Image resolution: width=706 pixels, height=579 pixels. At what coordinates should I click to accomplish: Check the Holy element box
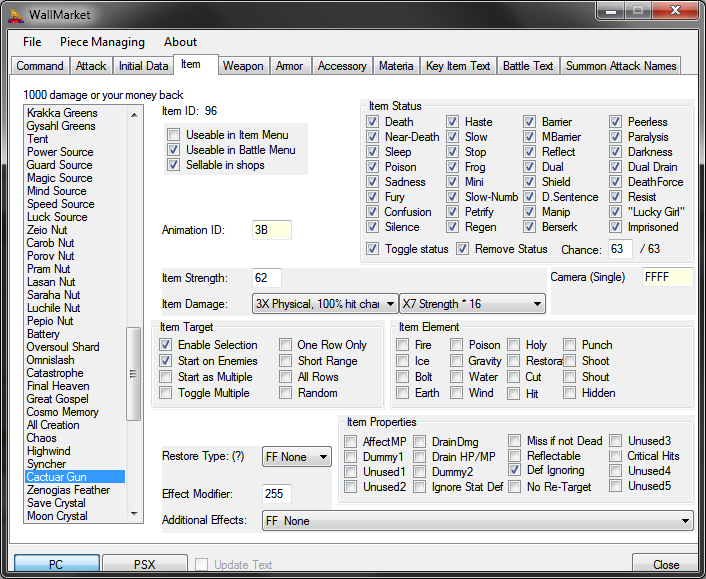point(514,345)
